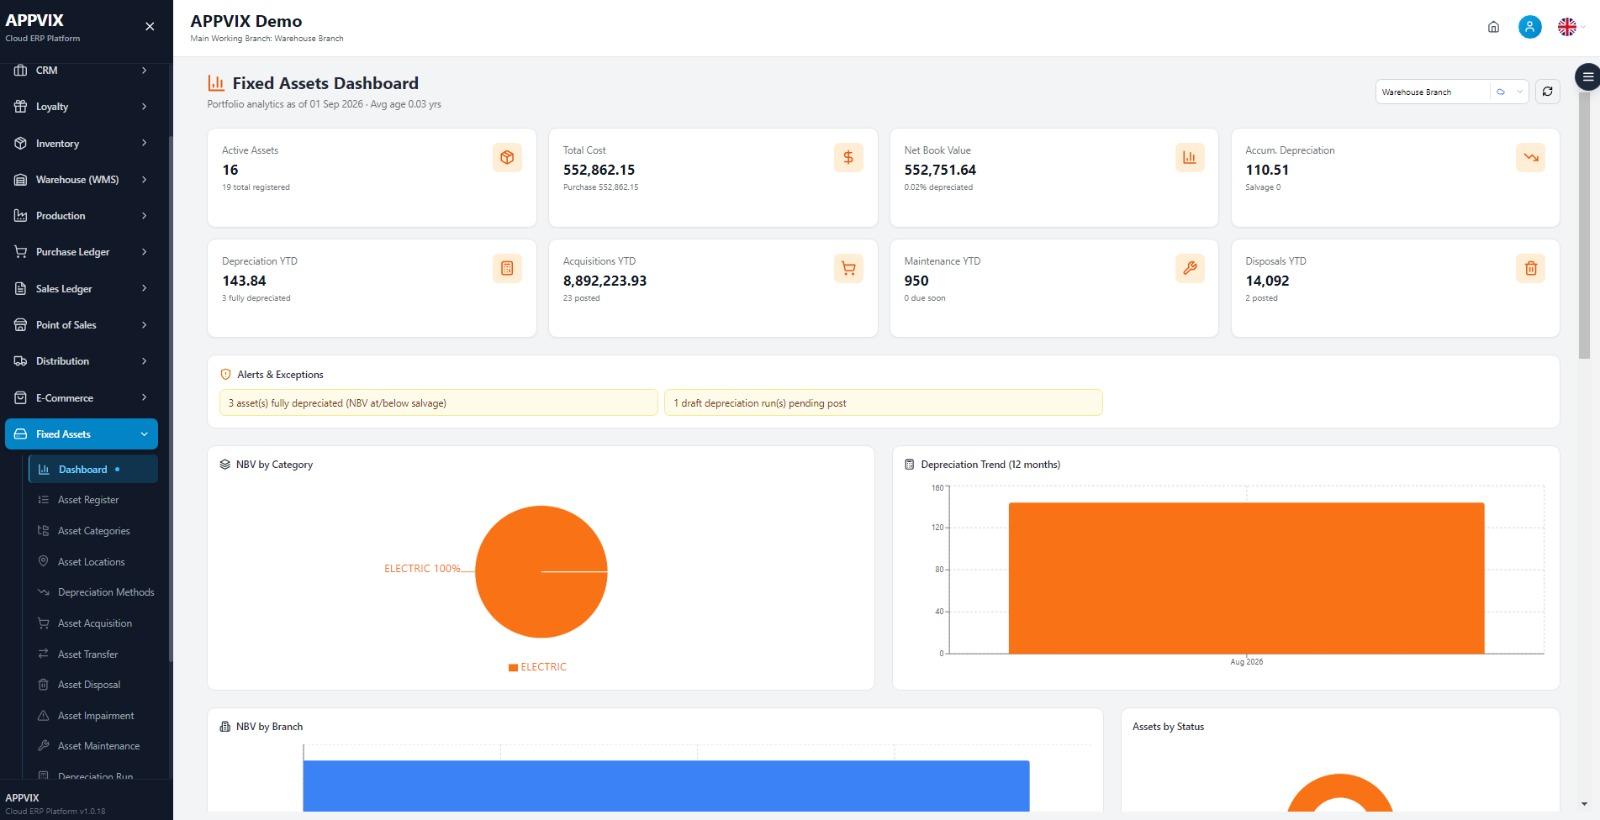
Task: Click the Distribution truck icon in sidebar
Action: [20, 361]
